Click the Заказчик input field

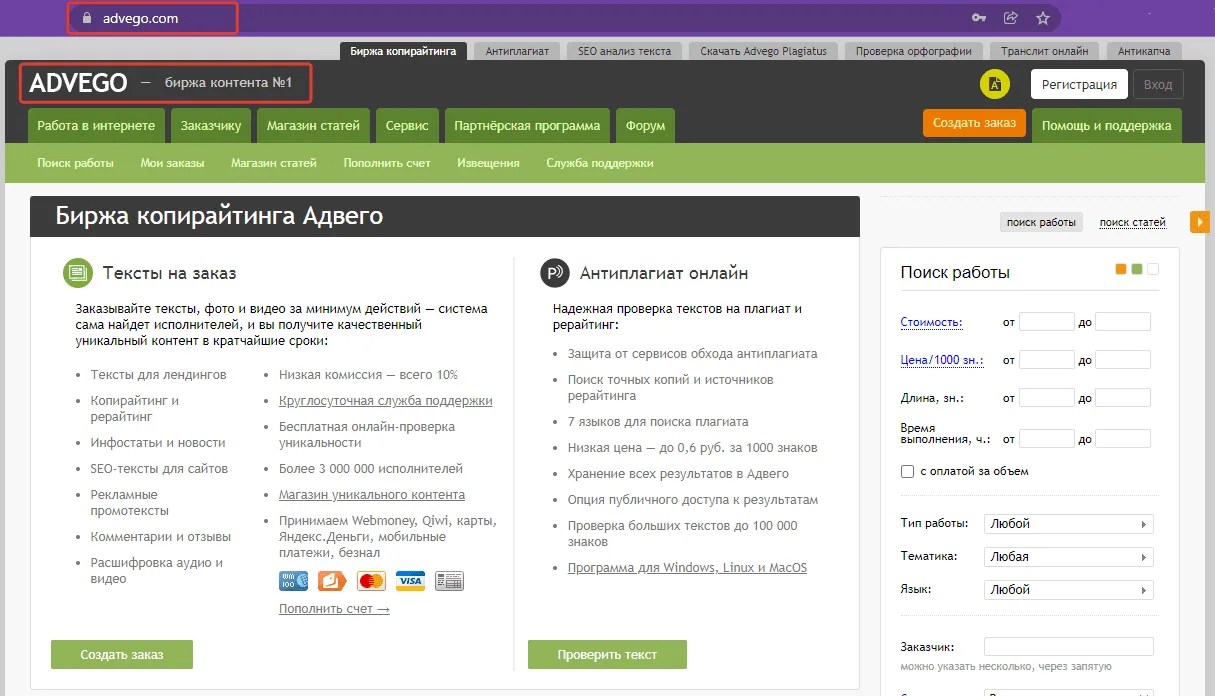[1068, 647]
